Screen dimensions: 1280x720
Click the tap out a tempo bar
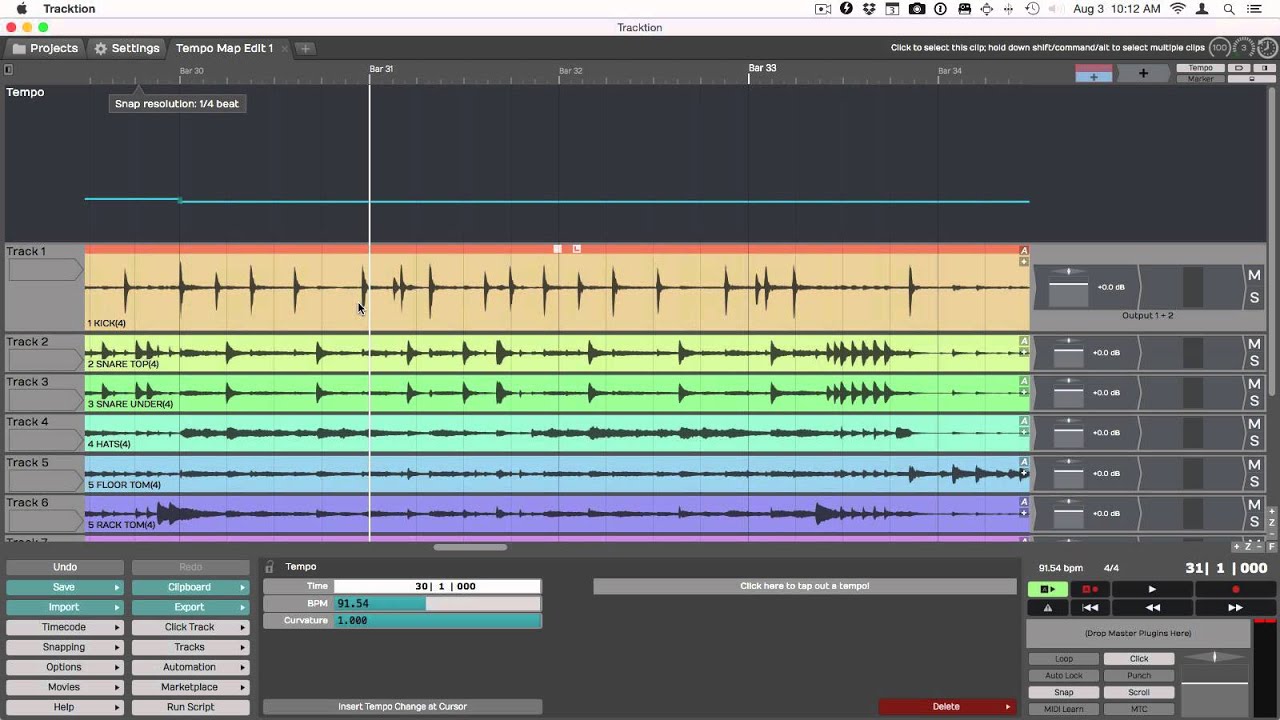click(x=804, y=586)
